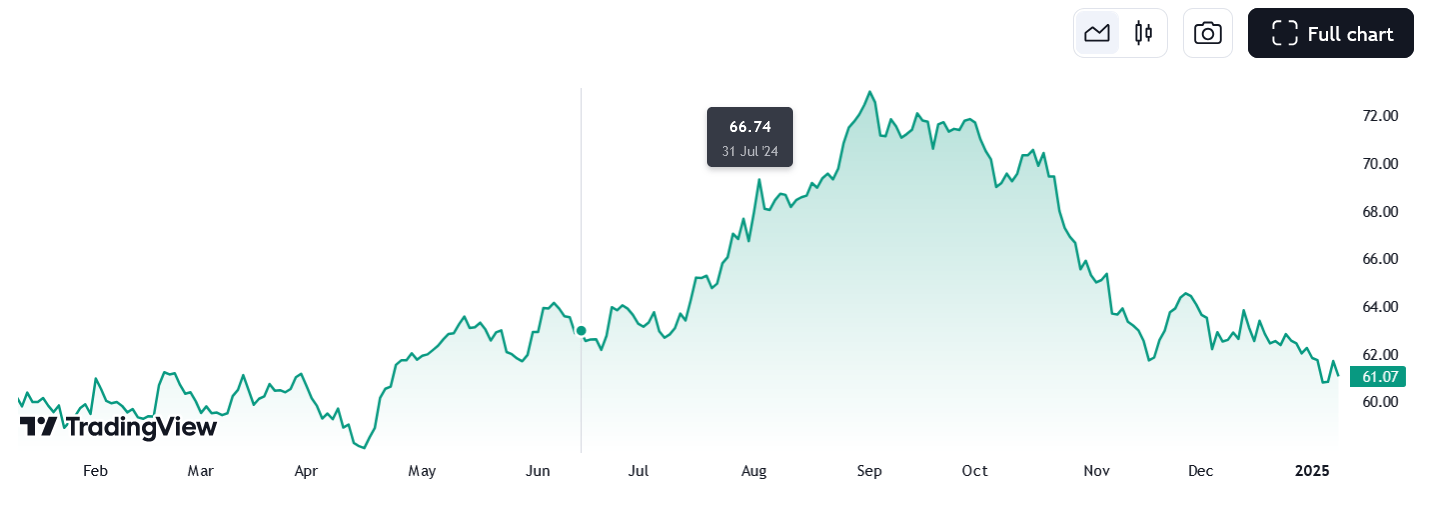This screenshot has width=1435, height=523.
Task: Click the 72.00 price axis label
Action: (x=1380, y=116)
